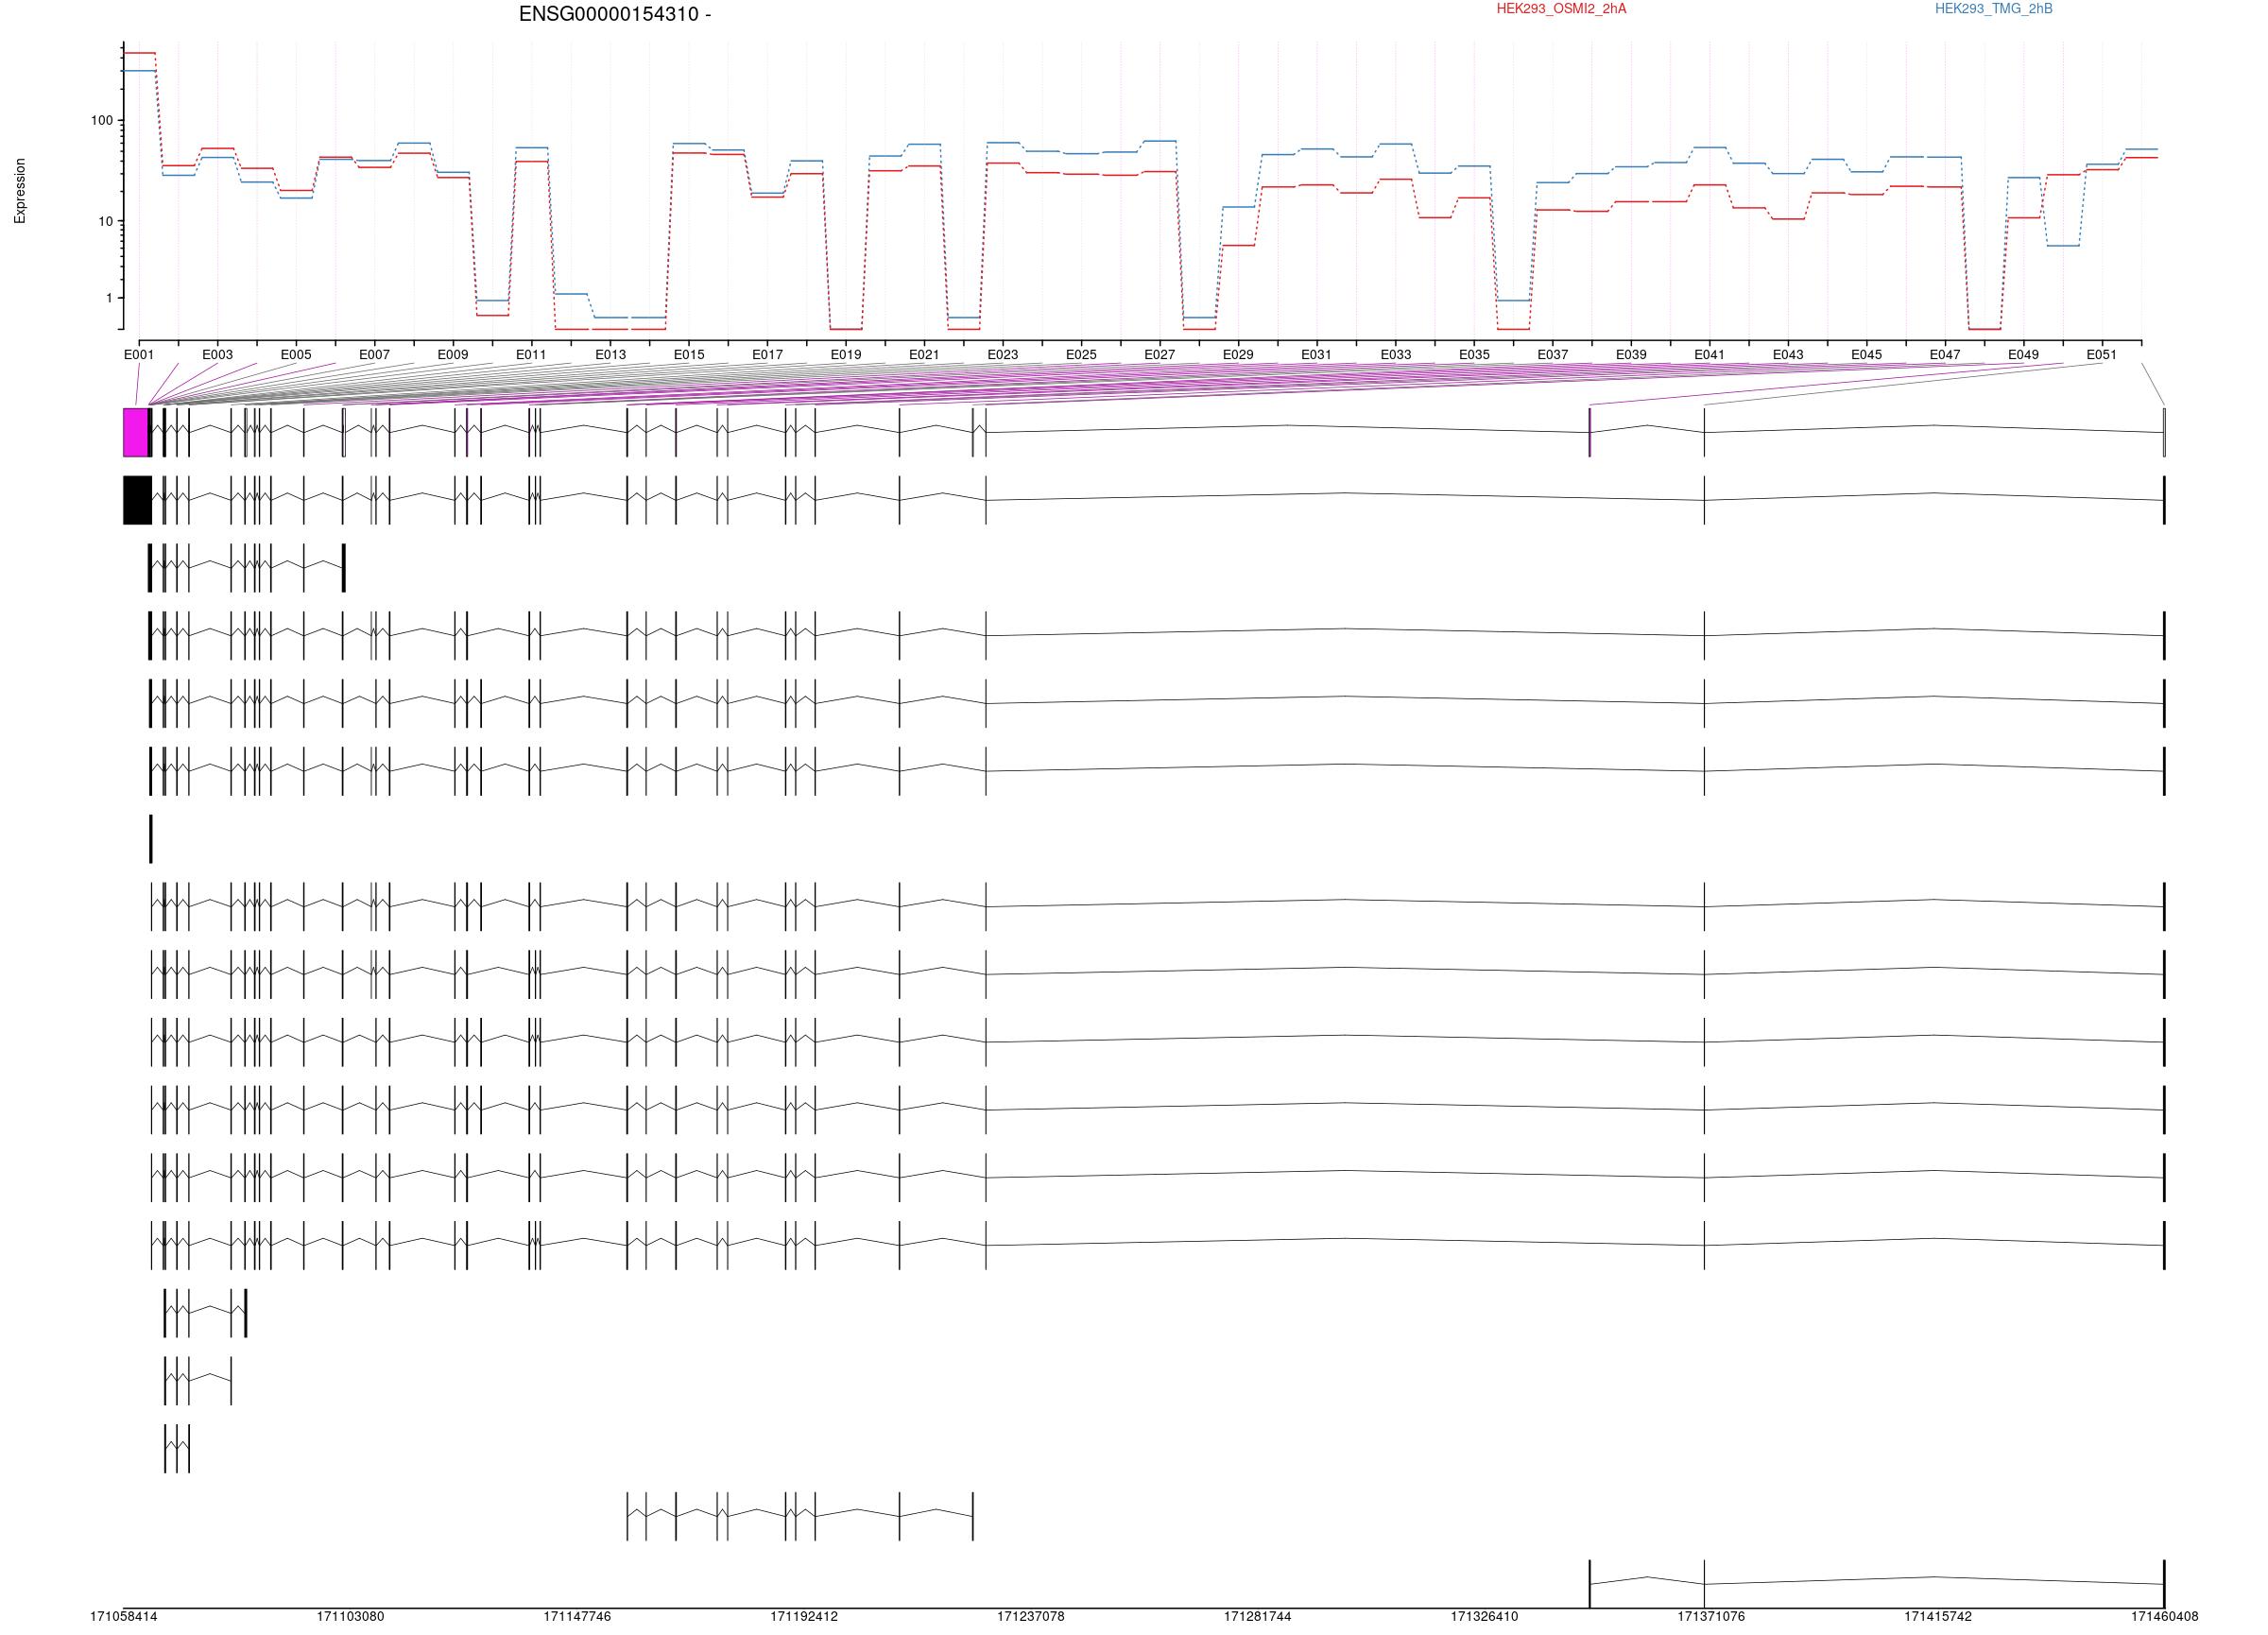Click genomic coordinate 171147746
2268x1635 pixels.
coord(577,1617)
